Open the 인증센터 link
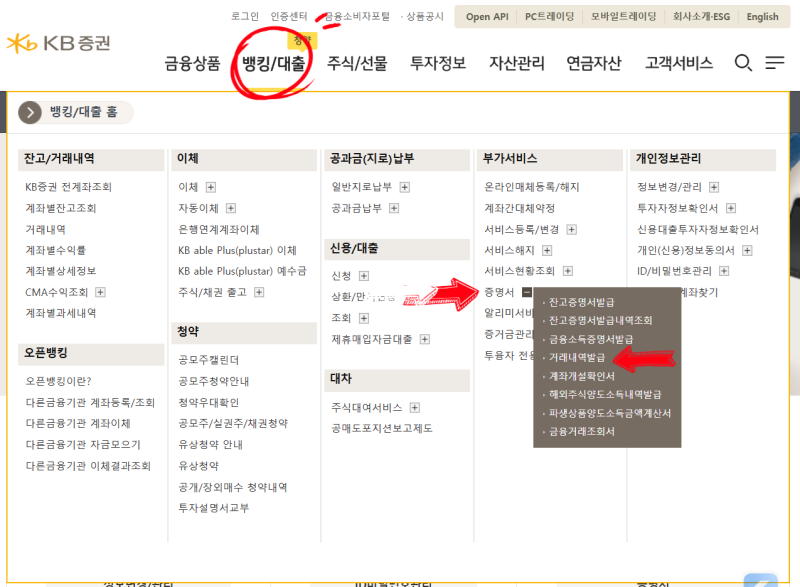Screen dimensions: 800x587 pos(289,16)
